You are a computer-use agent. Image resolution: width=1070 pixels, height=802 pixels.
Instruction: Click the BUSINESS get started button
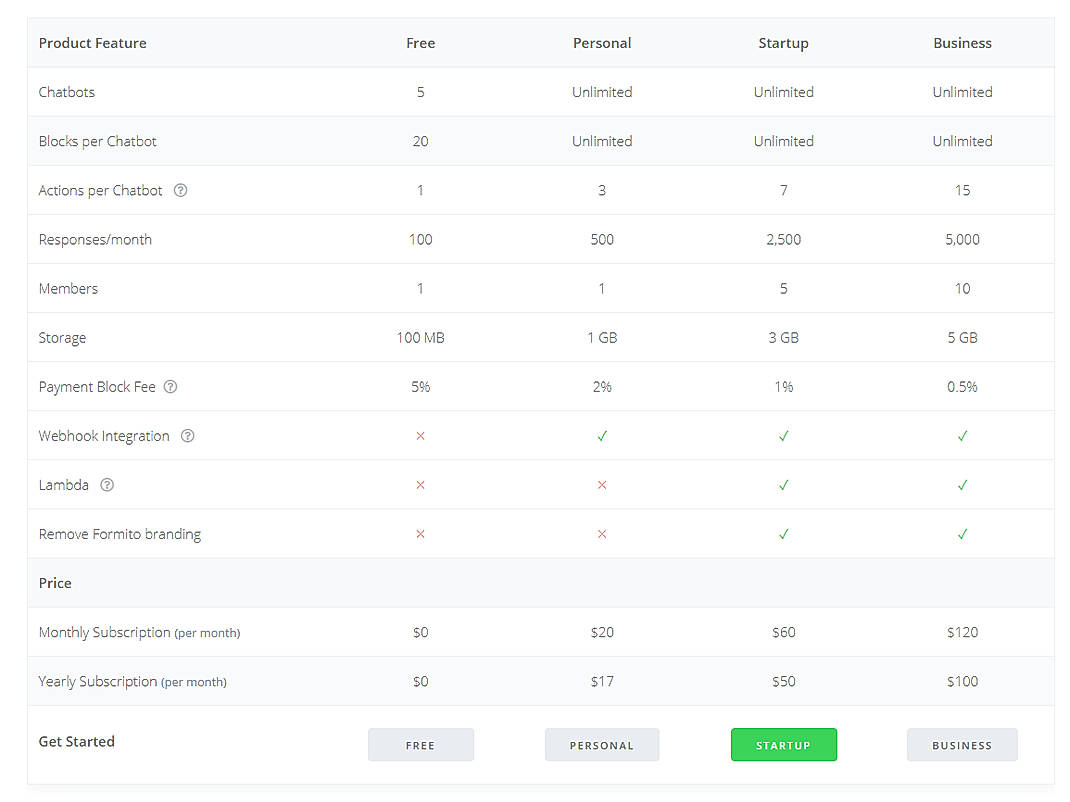coord(962,744)
